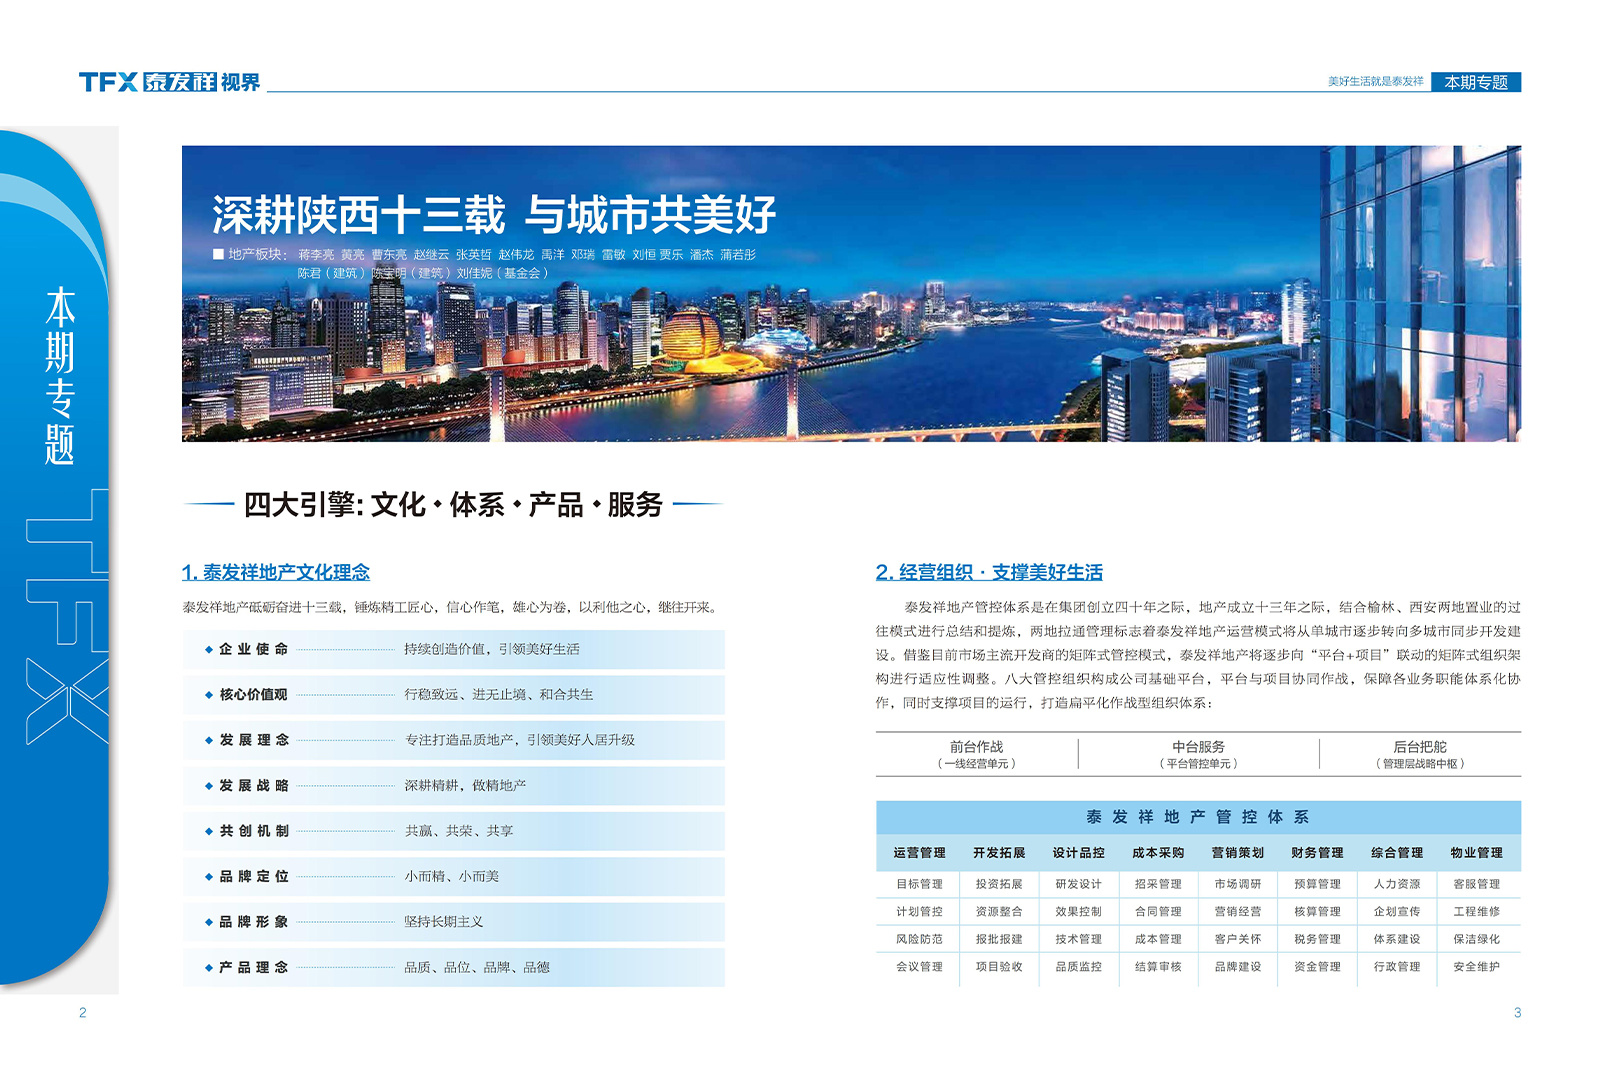Image resolution: width=1600 pixels, height=1067 pixels.
Task: Click the 目标管理 table cell
Action: (x=919, y=884)
